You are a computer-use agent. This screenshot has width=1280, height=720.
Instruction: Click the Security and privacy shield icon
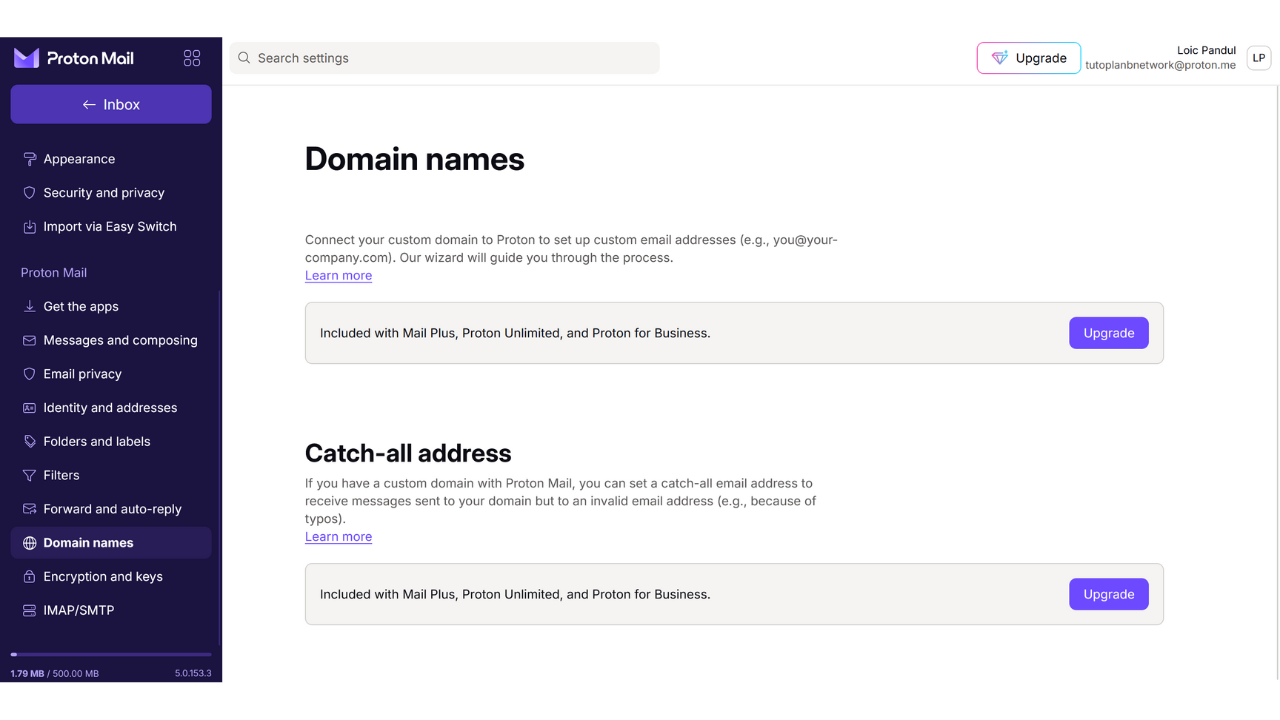tap(30, 193)
